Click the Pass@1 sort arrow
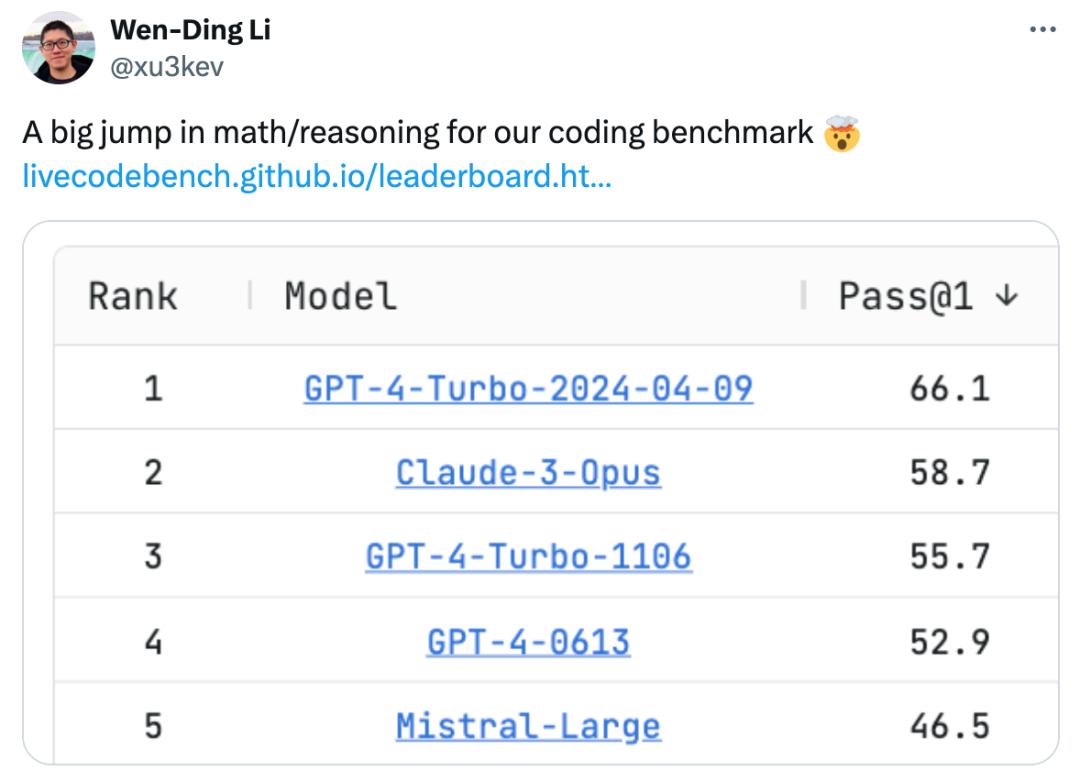Screen dimensions: 1080x770 pyautogui.click(x=1008, y=296)
